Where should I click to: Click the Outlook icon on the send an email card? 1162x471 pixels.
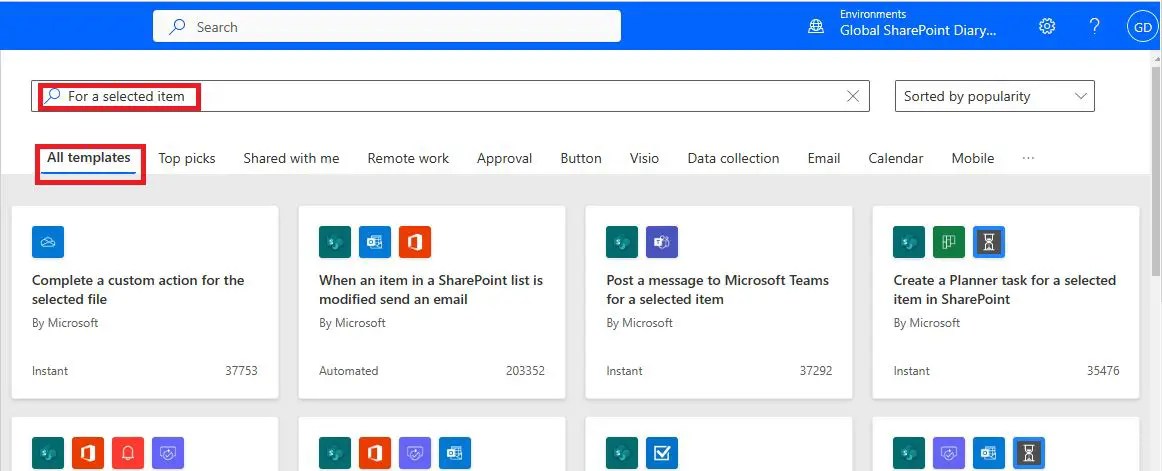pyautogui.click(x=375, y=242)
